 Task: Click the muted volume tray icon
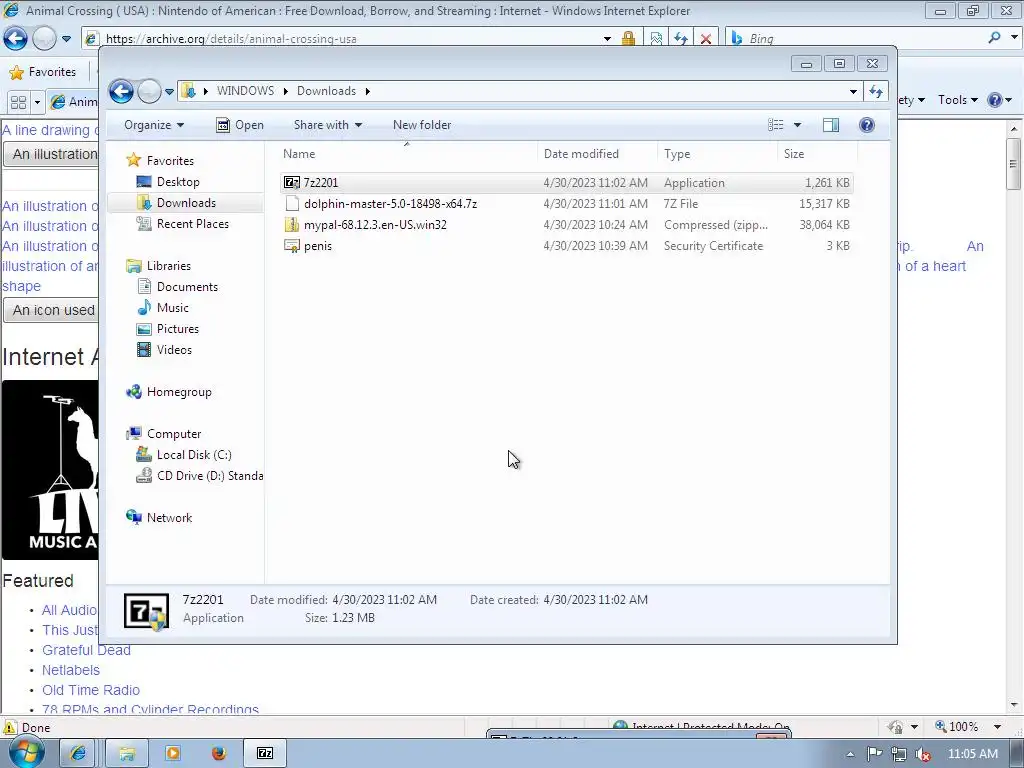pyautogui.click(x=923, y=754)
